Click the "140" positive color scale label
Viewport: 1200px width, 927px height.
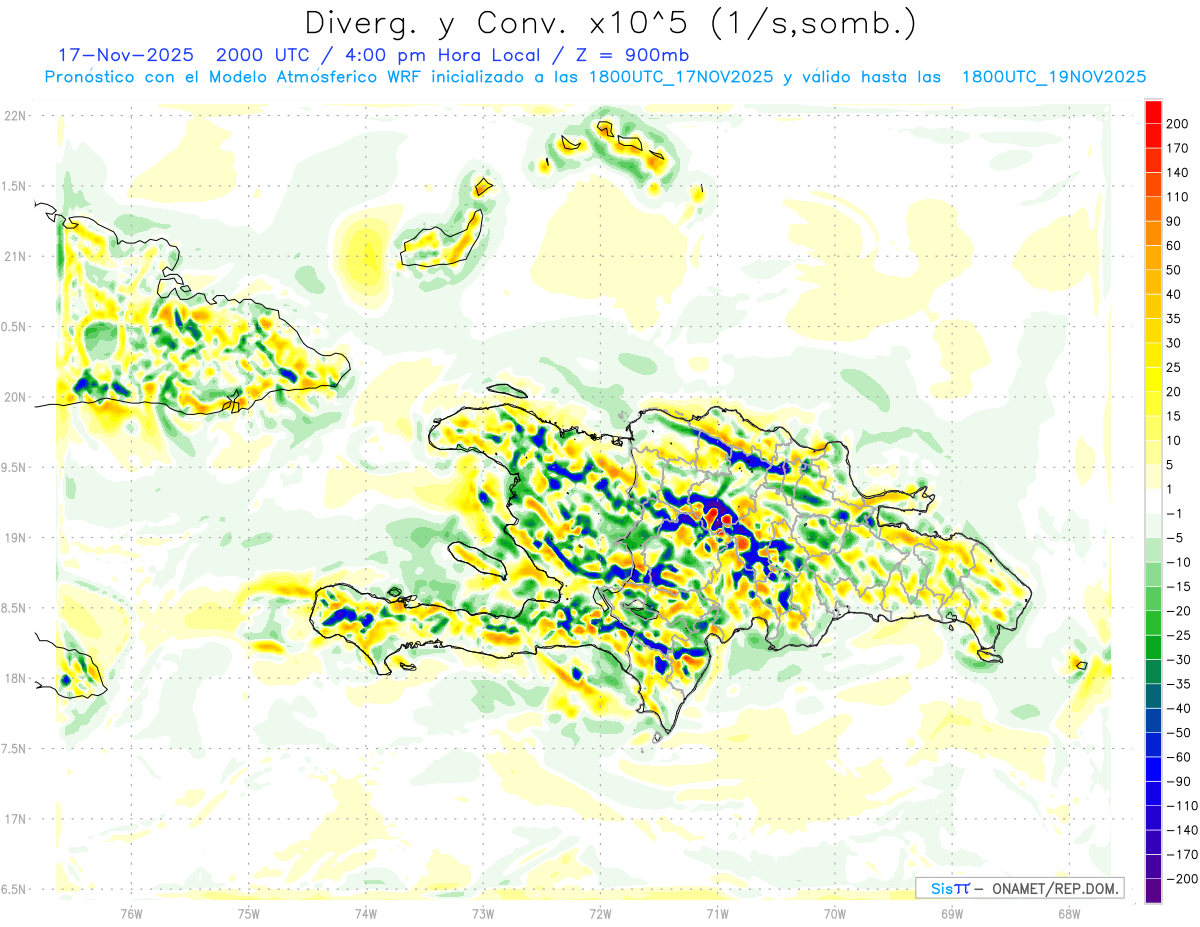coord(1178,172)
